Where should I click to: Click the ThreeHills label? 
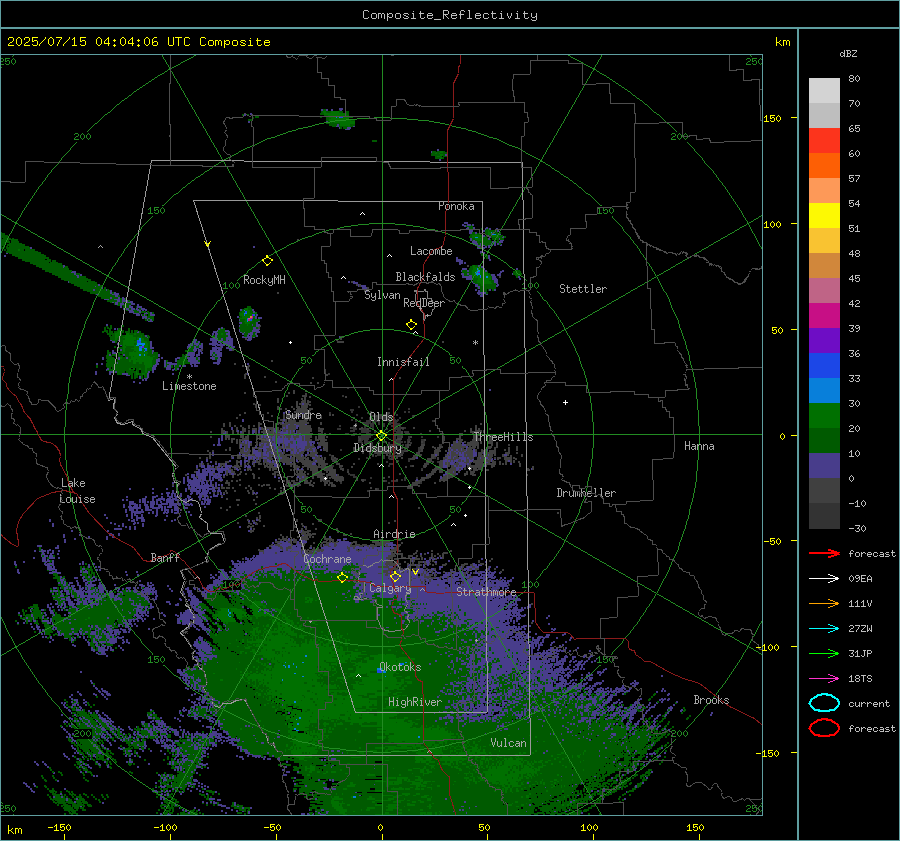pyautogui.click(x=503, y=437)
